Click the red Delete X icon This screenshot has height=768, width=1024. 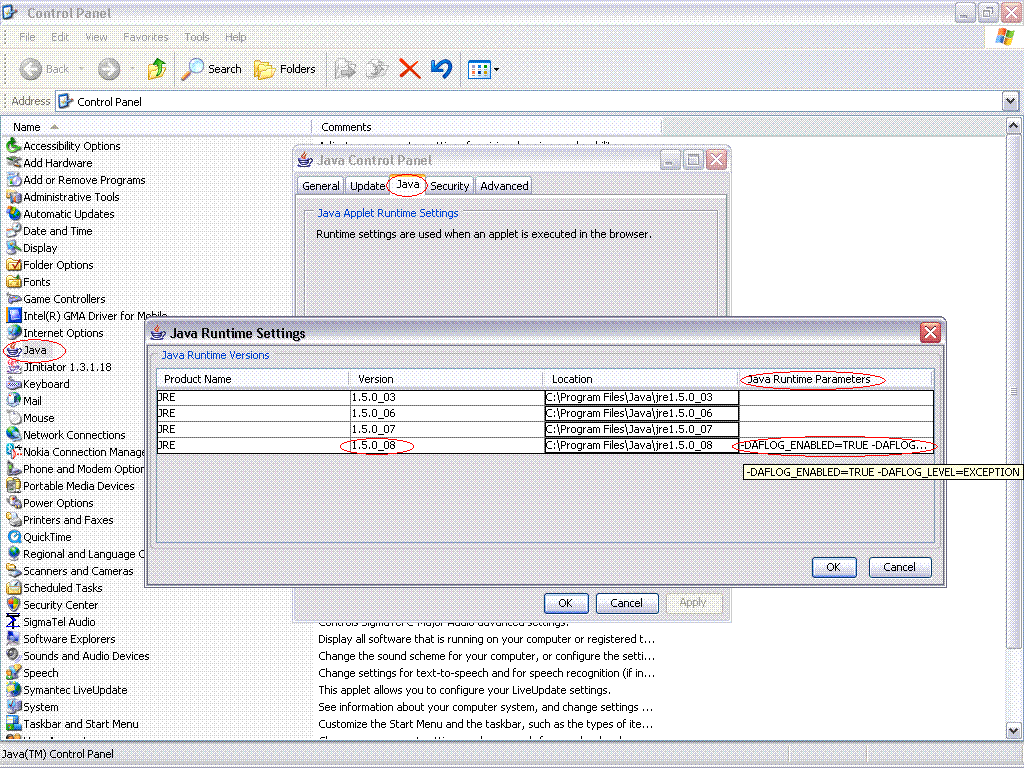click(409, 69)
